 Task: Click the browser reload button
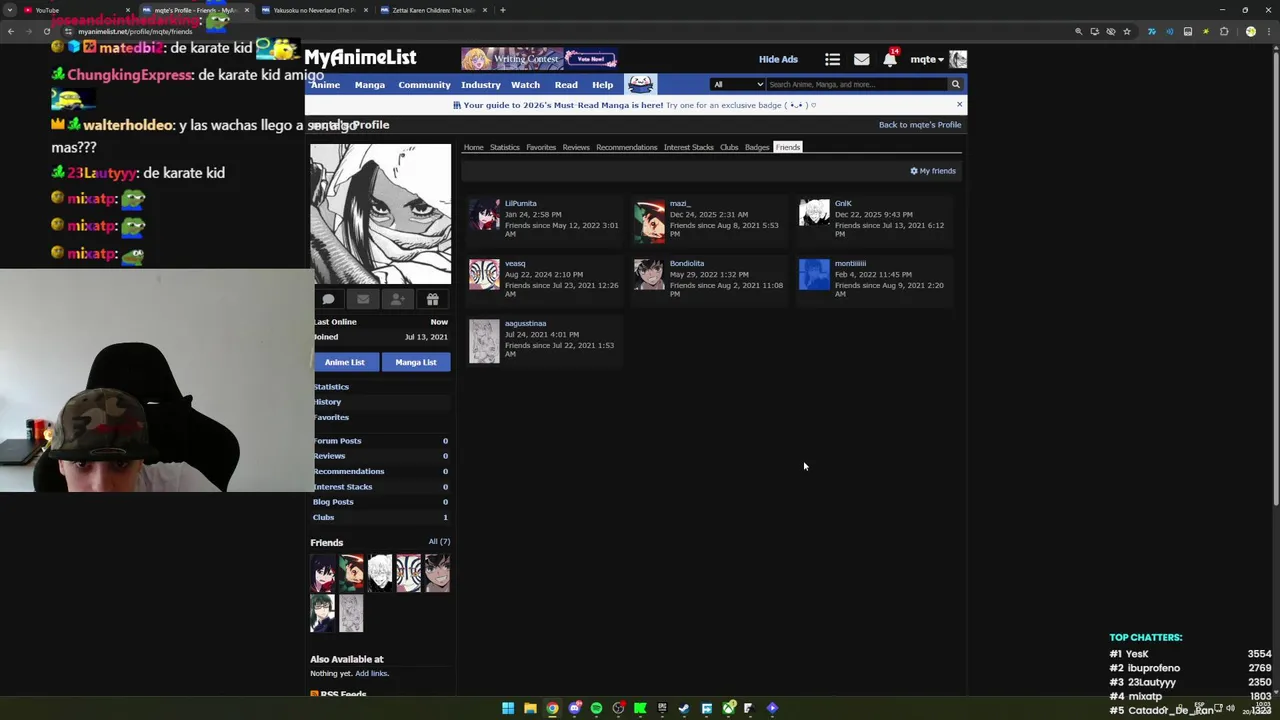pyautogui.click(x=47, y=31)
